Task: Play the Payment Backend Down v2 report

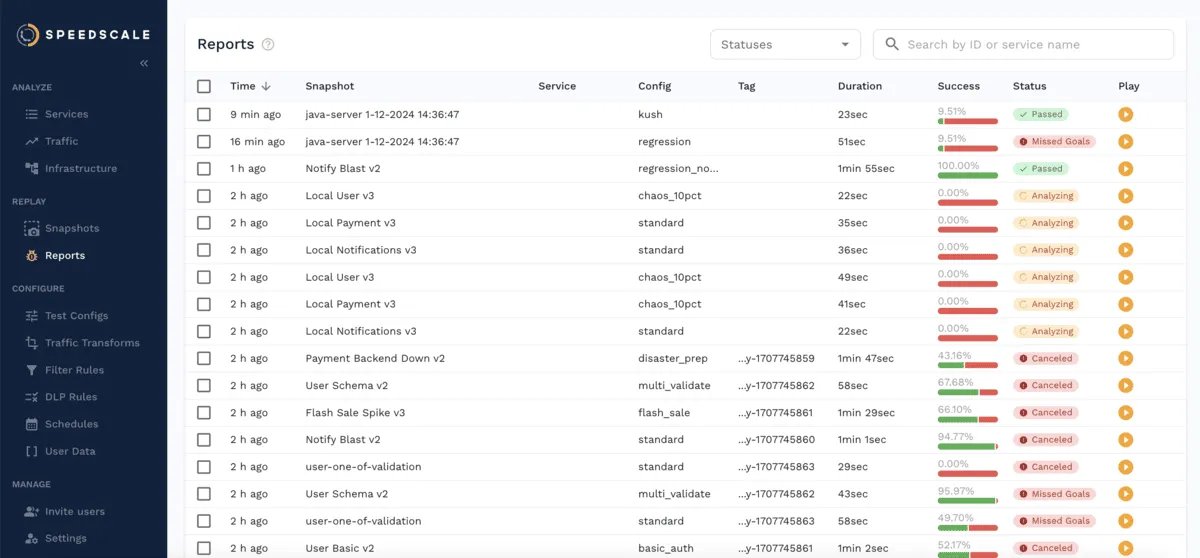Action: [x=1125, y=358]
